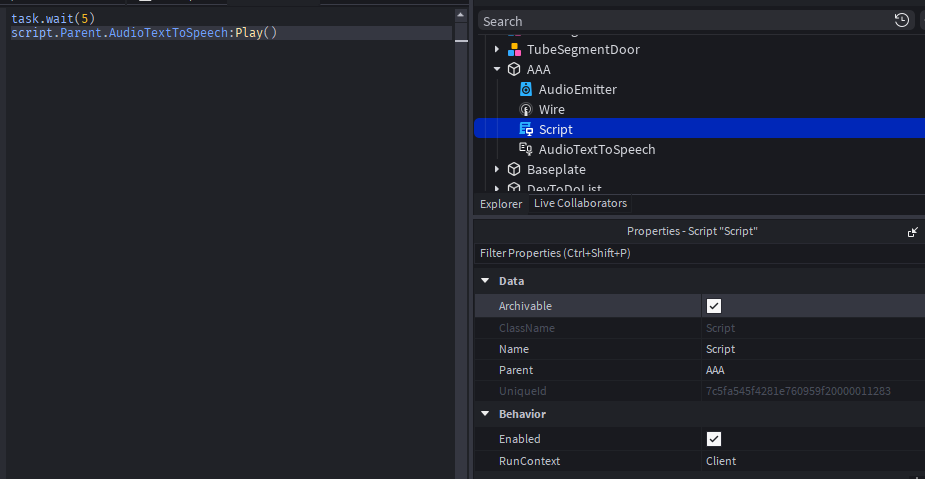Click the Archivable property label
Viewport: 925px width, 479px height.
tap(525, 306)
